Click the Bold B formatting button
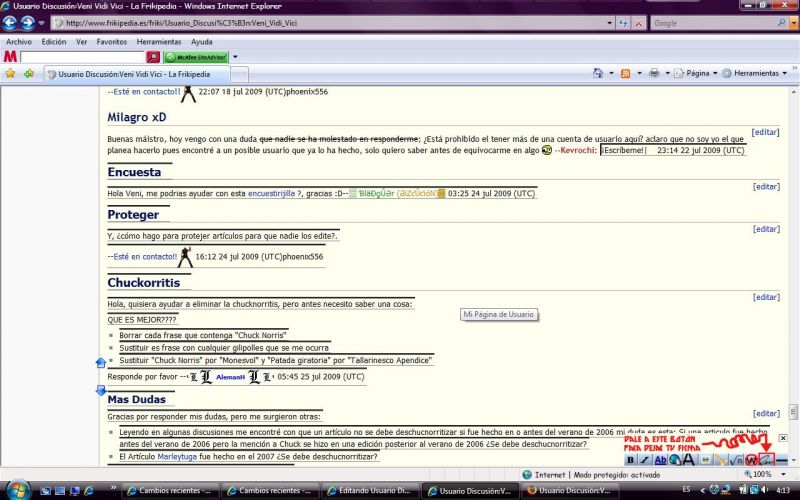This screenshot has height=500, width=800. click(x=631, y=460)
